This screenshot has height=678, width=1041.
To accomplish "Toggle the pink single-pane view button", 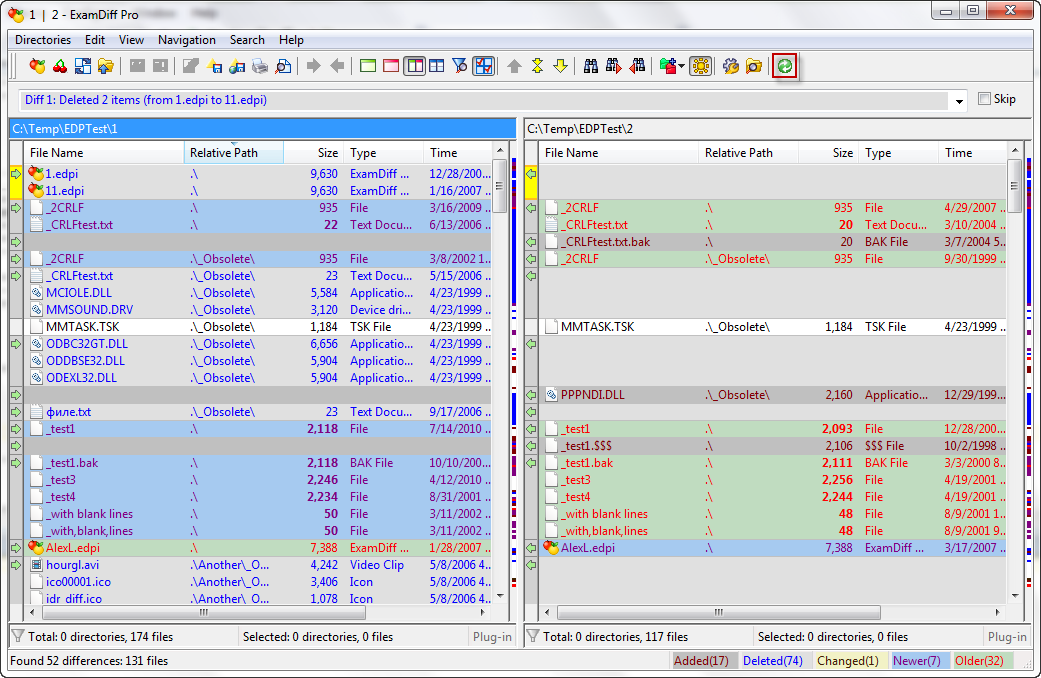I will (391, 66).
